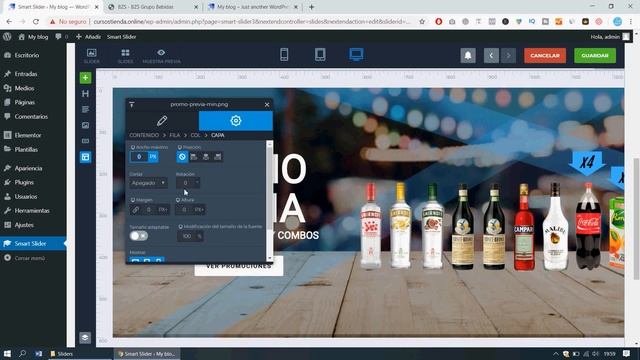Add an image layer

pyautogui.click(x=85, y=125)
